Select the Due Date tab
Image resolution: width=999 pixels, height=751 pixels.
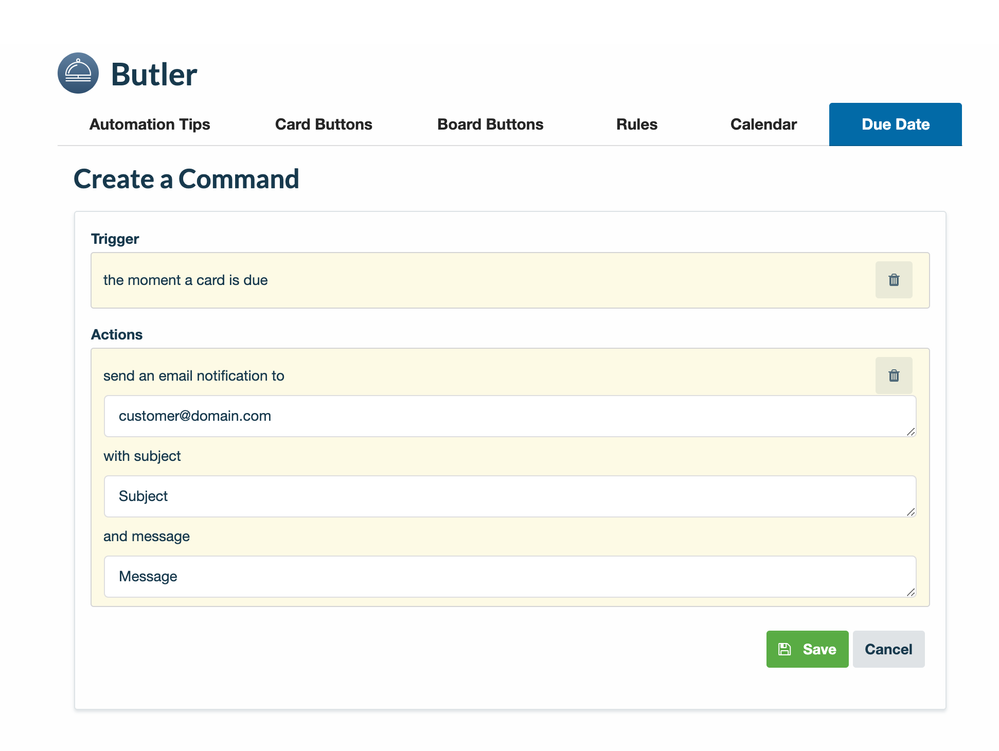[895, 124]
